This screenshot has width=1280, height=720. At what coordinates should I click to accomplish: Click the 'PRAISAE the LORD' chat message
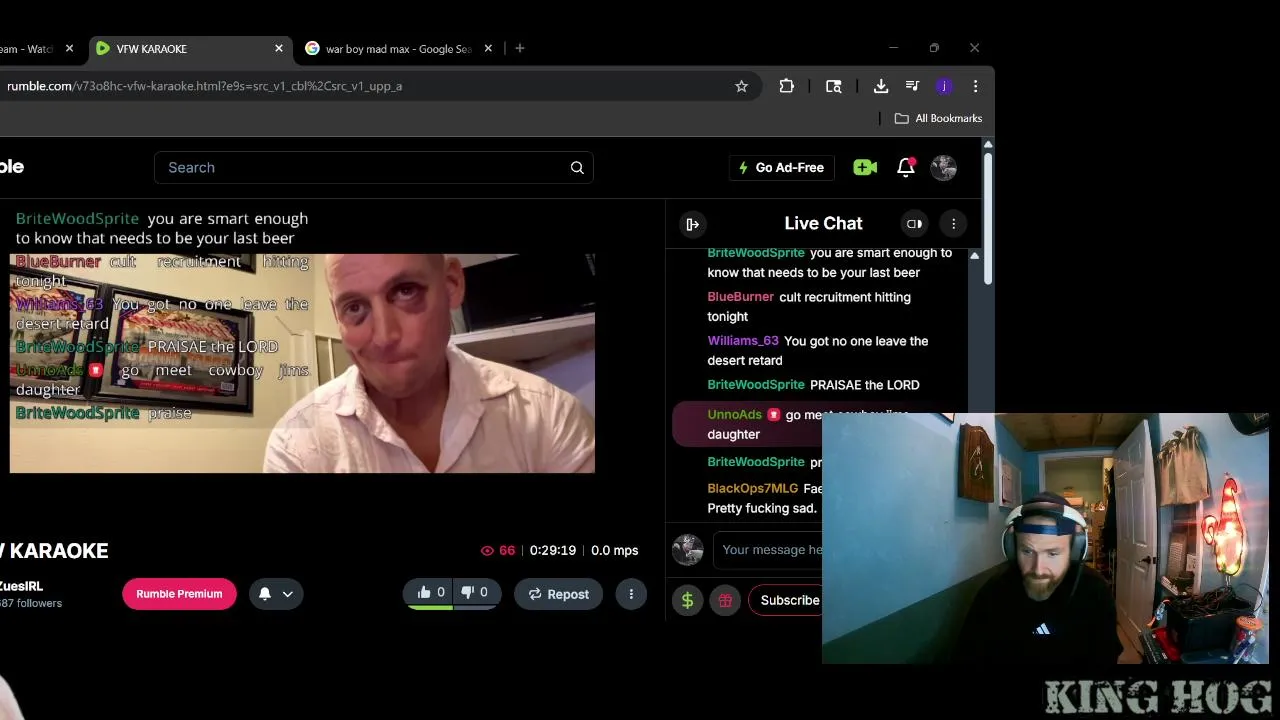[864, 385]
